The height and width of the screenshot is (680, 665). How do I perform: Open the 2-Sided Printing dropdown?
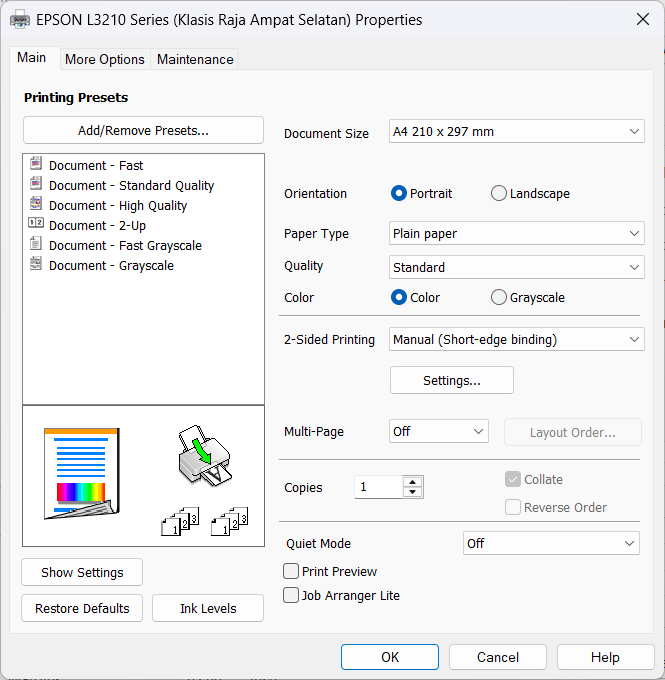click(x=516, y=340)
